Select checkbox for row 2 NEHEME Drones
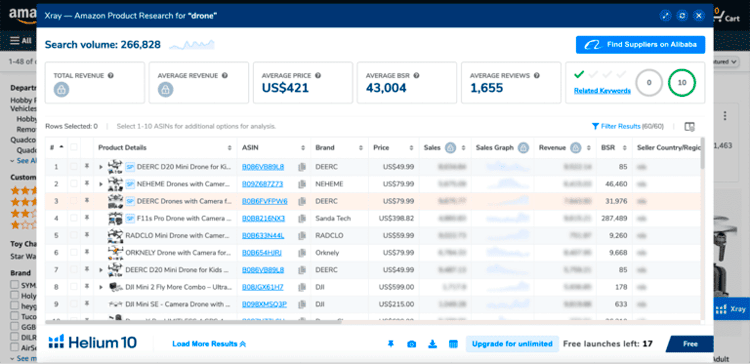 click(x=74, y=184)
